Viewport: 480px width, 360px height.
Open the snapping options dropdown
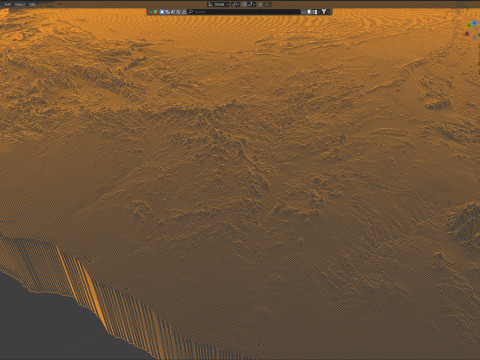[x=252, y=4]
